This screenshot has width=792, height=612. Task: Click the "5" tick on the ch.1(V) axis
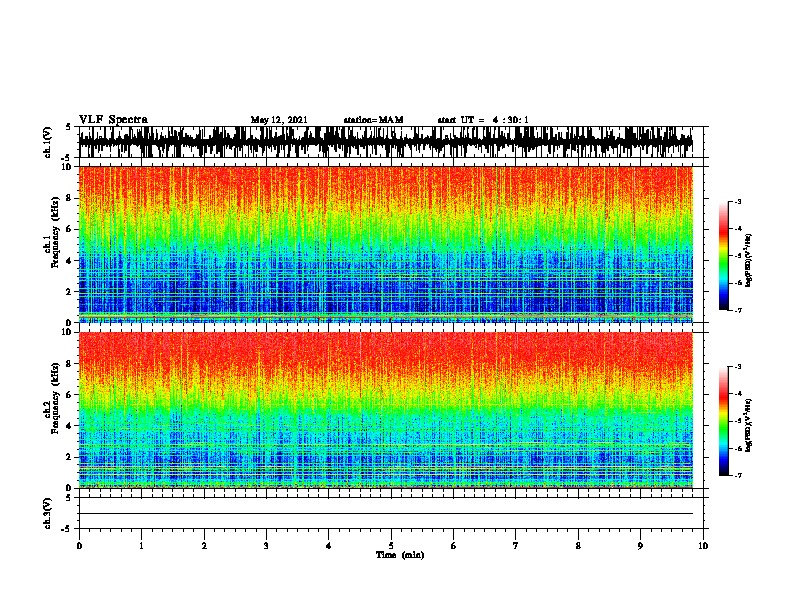[x=69, y=127]
